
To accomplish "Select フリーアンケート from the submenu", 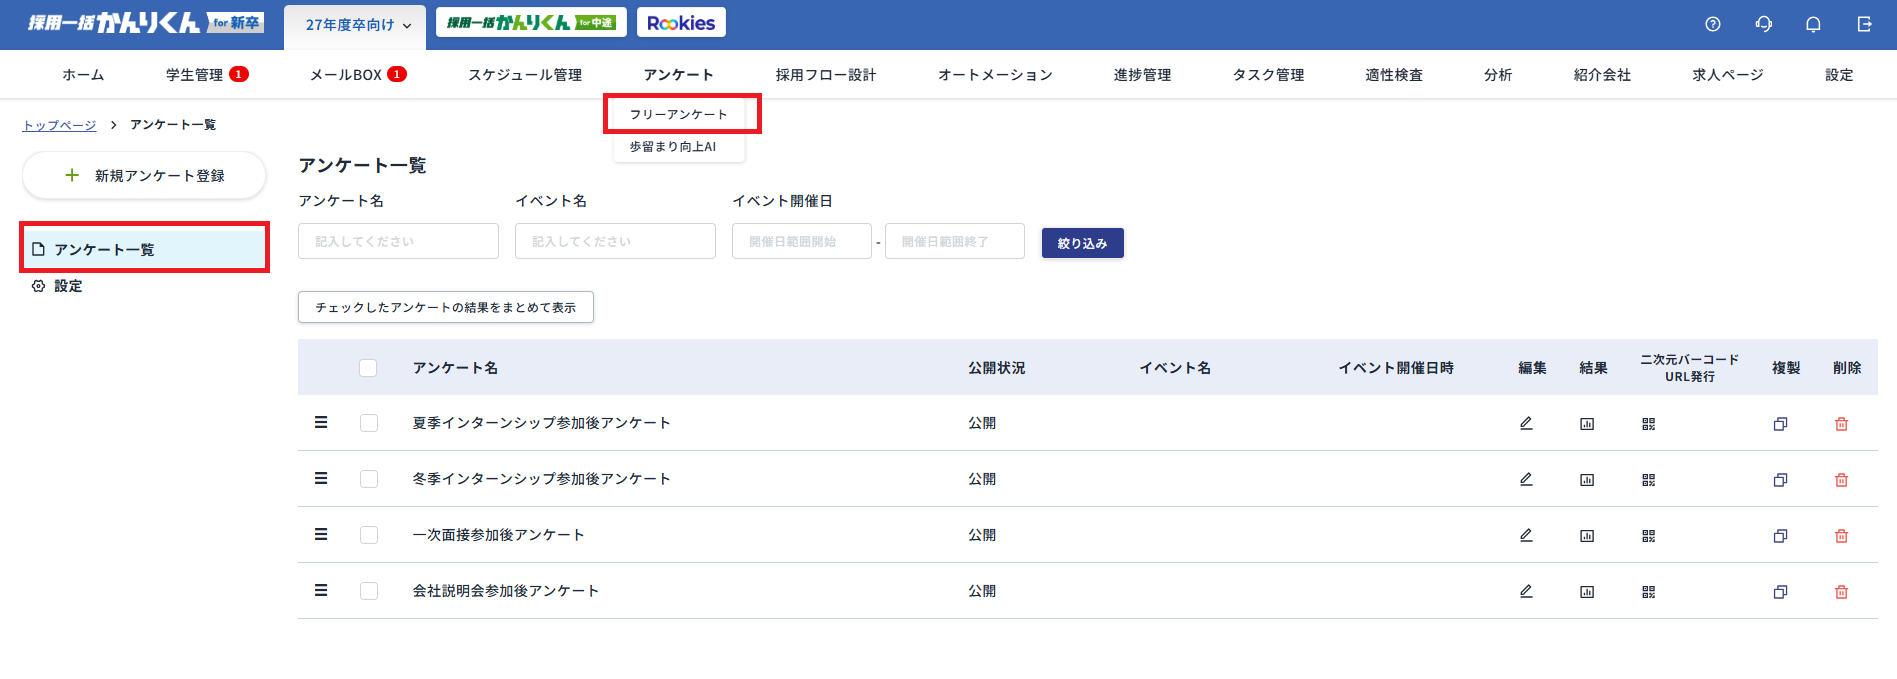I will (x=679, y=114).
